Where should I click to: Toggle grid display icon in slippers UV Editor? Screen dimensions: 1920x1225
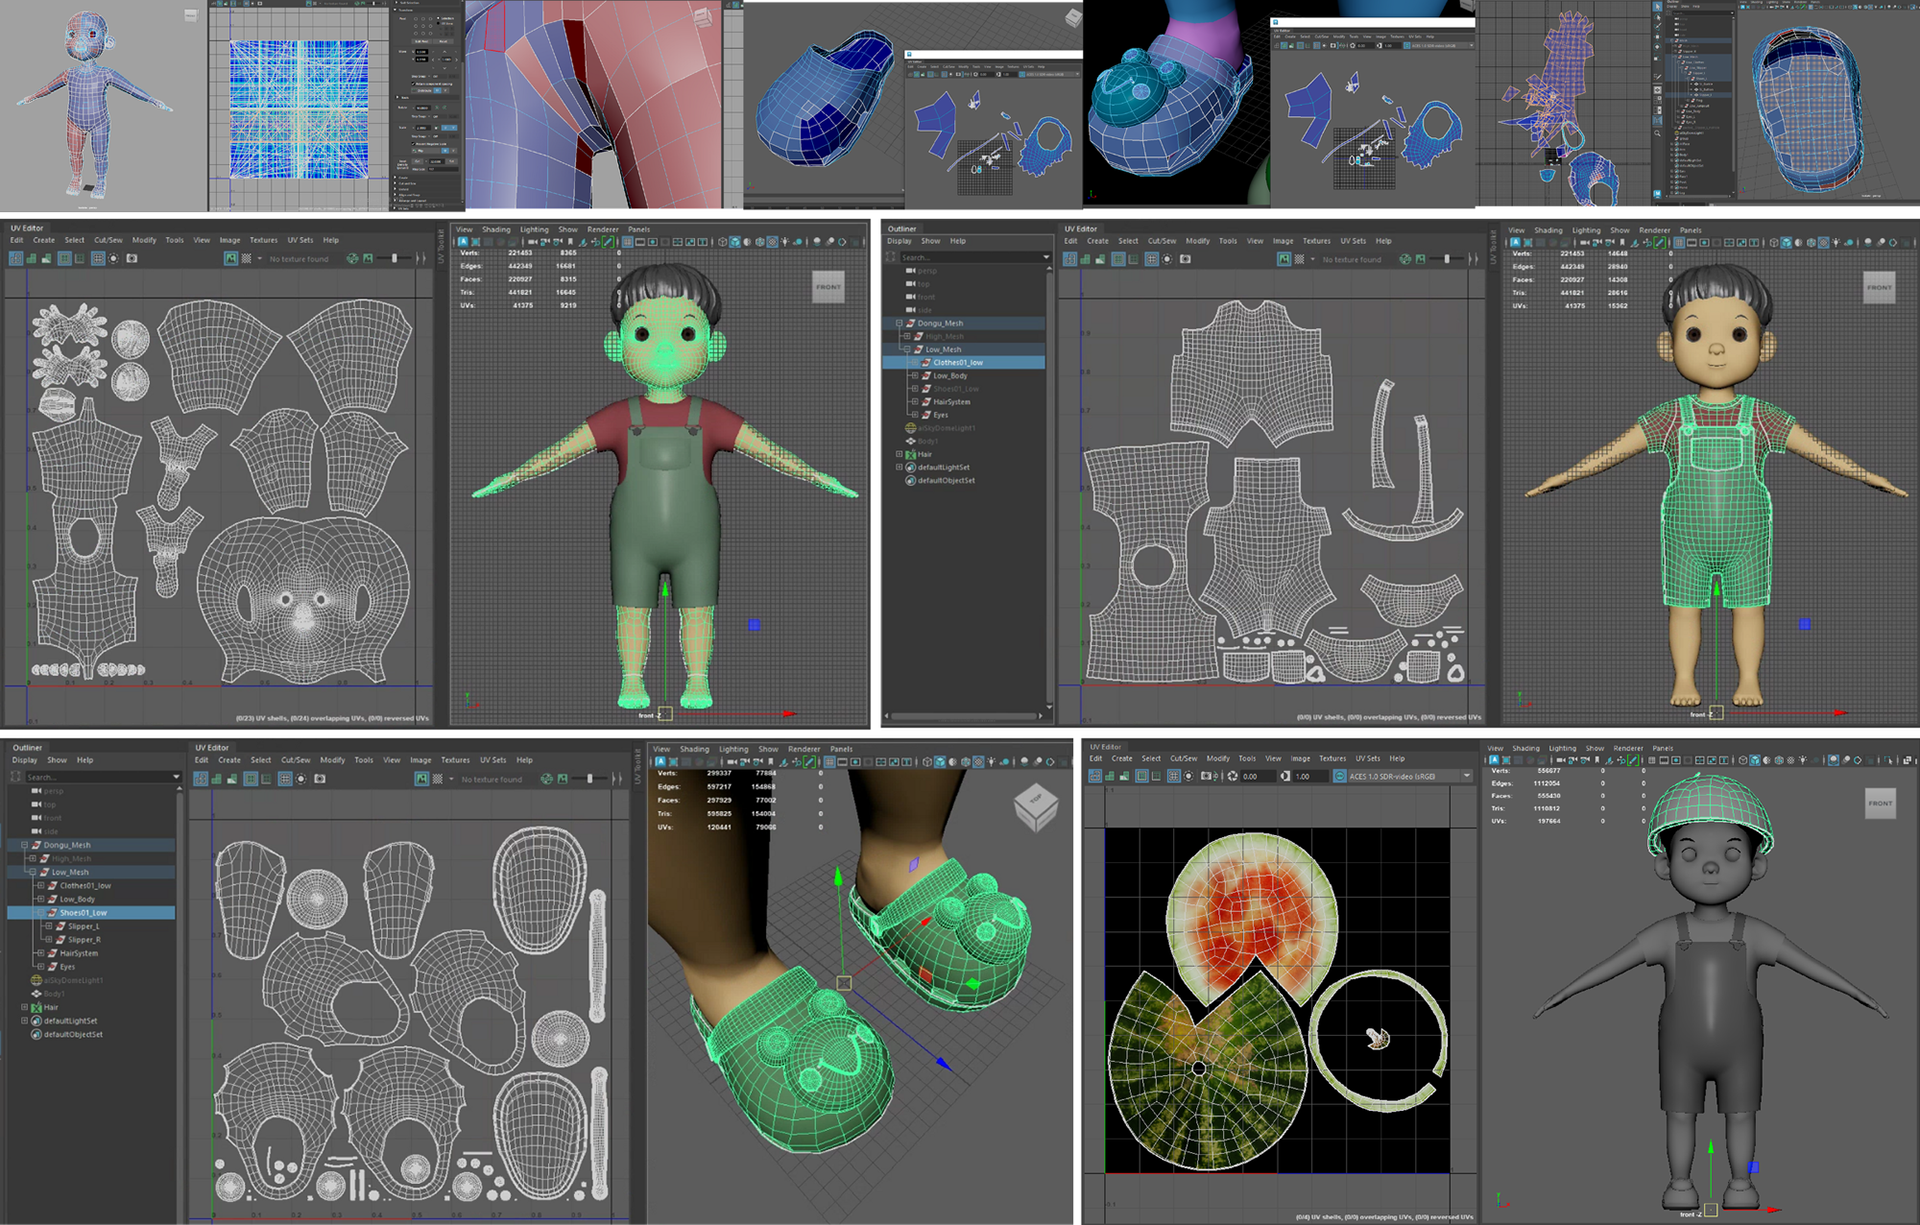pyautogui.click(x=285, y=779)
